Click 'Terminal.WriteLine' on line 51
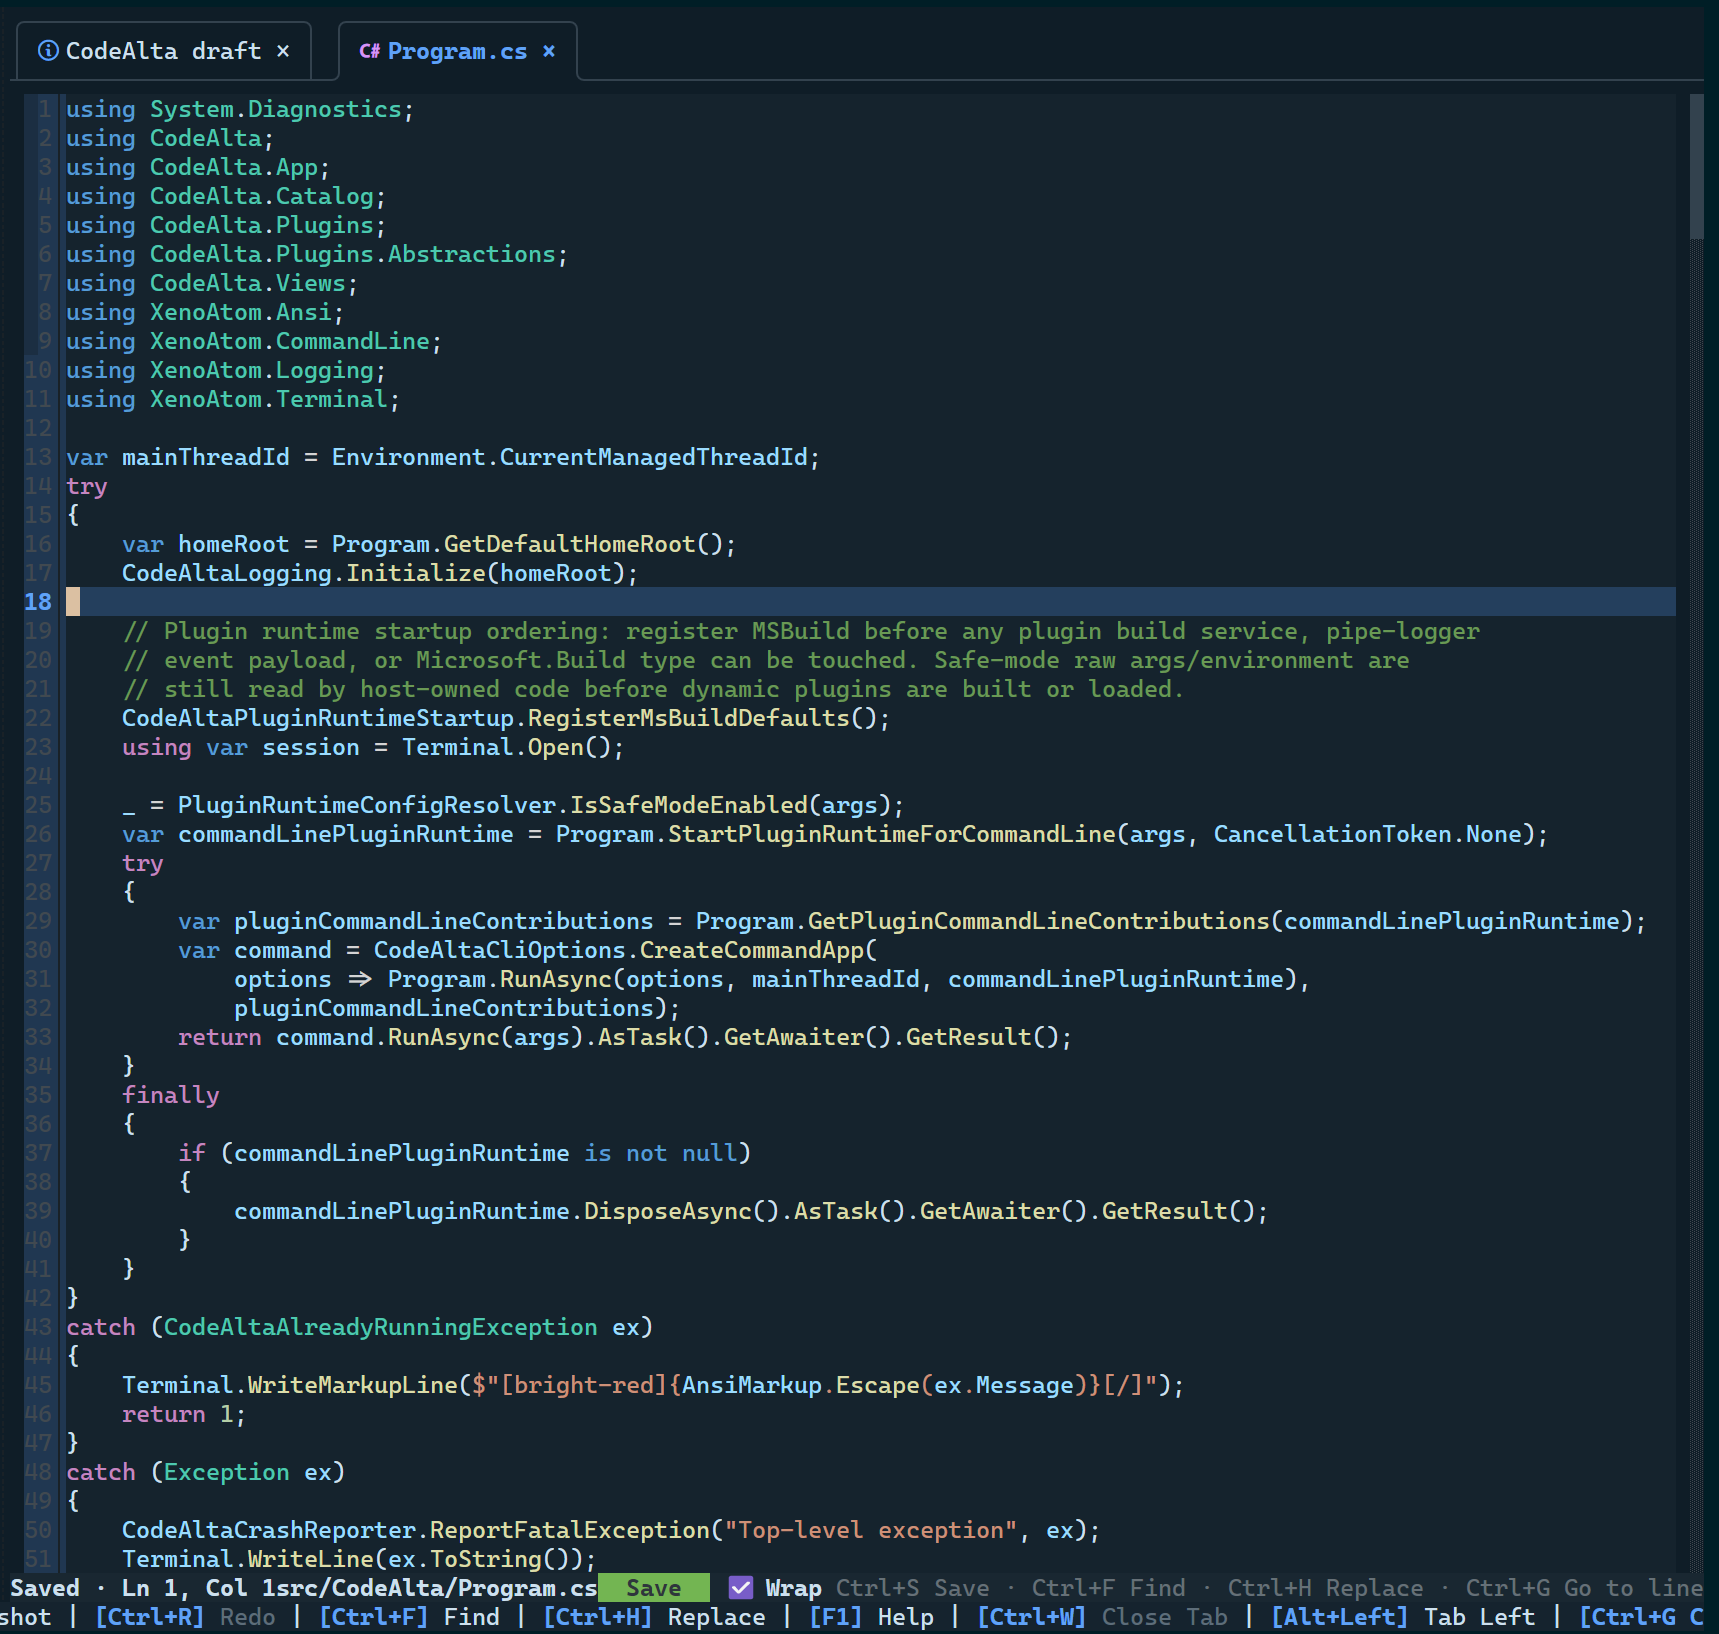This screenshot has height=1634, width=1719. 248,1559
